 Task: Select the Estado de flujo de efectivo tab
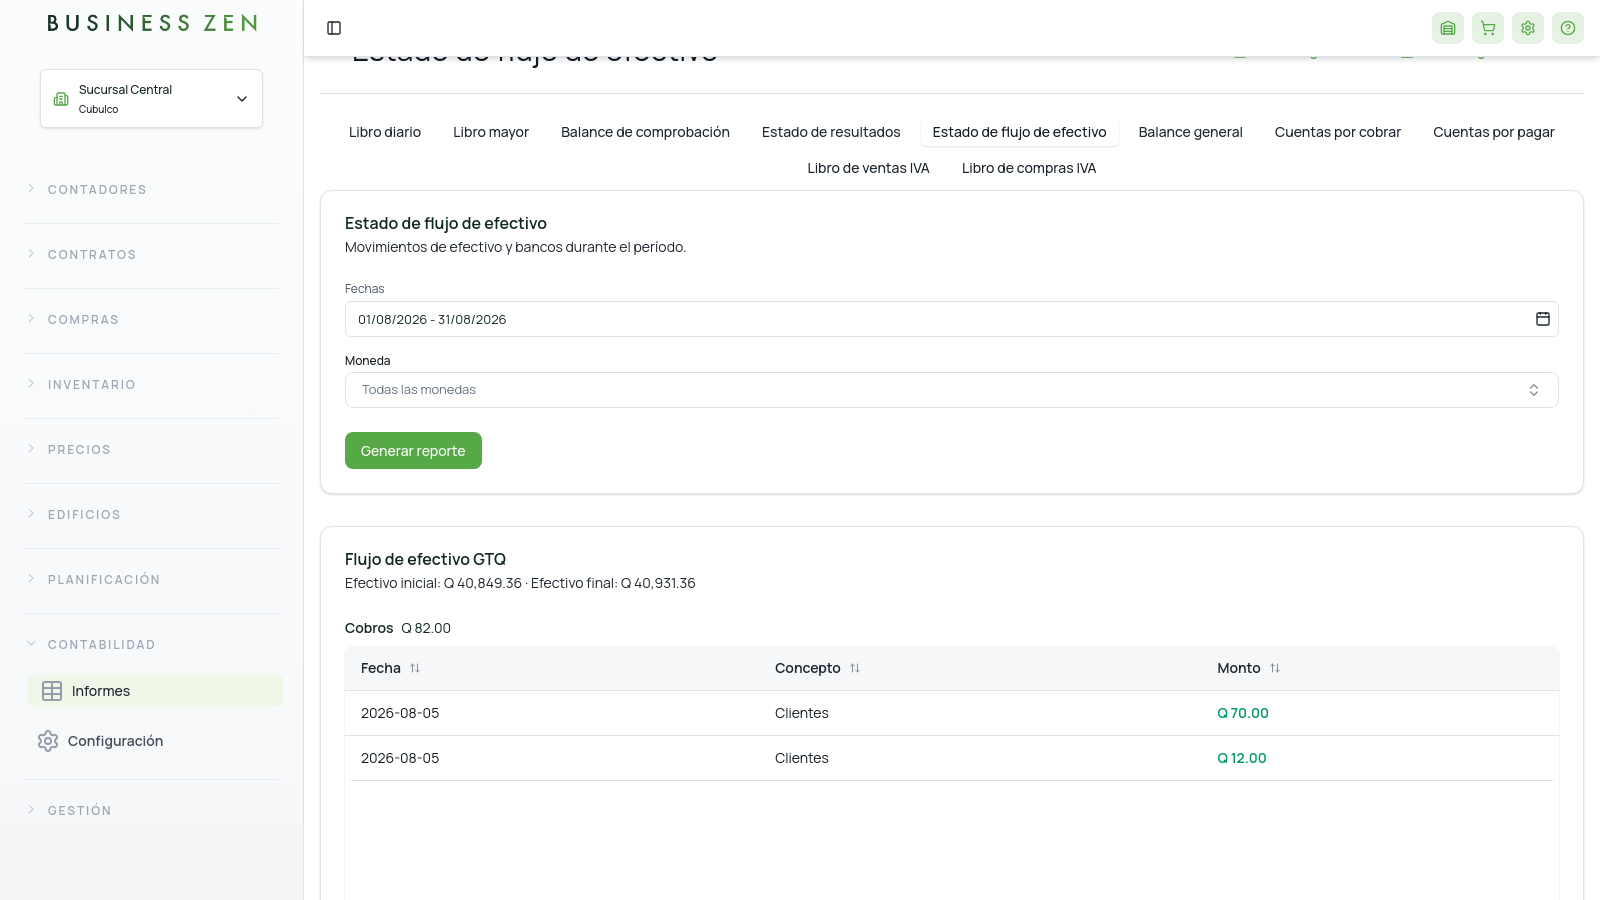click(1019, 132)
